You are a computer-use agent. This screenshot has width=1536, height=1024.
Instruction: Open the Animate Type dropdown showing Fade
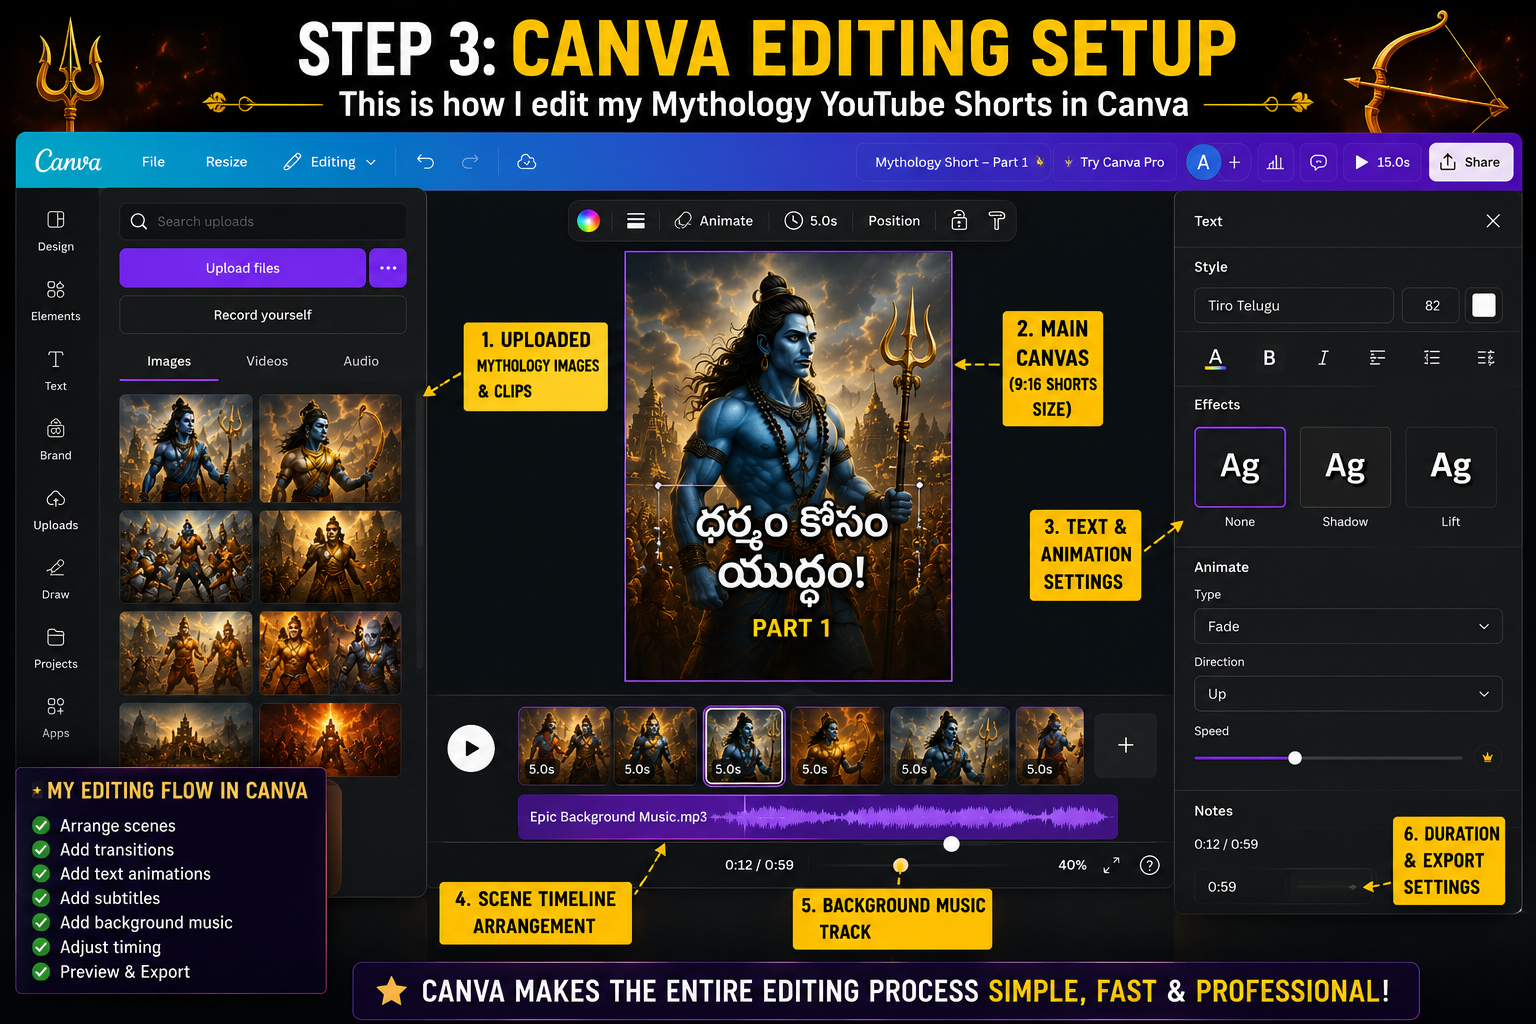tap(1348, 626)
